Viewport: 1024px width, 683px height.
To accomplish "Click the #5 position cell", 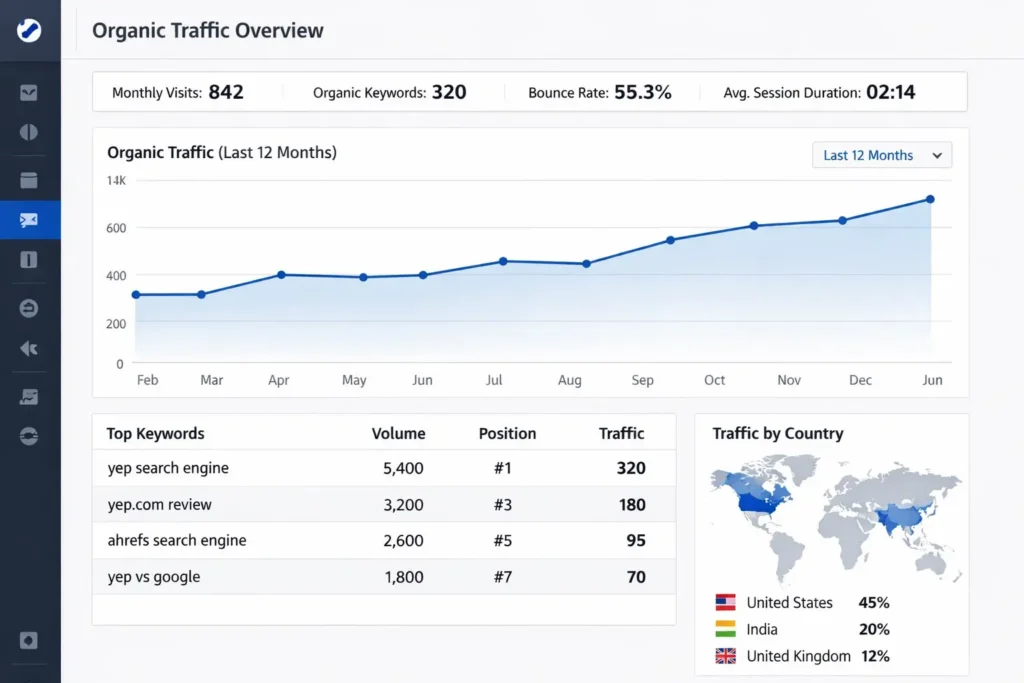I will coord(503,541).
